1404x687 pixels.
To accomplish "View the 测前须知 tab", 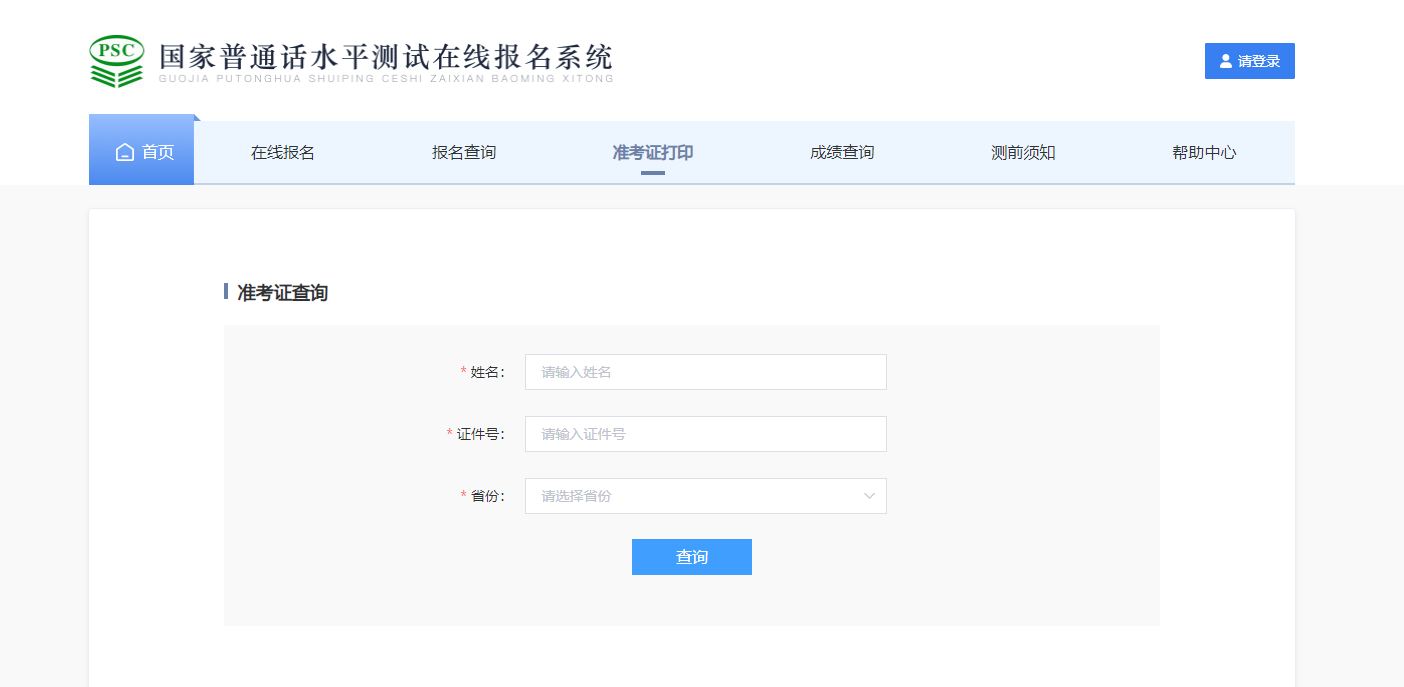I will point(1023,153).
